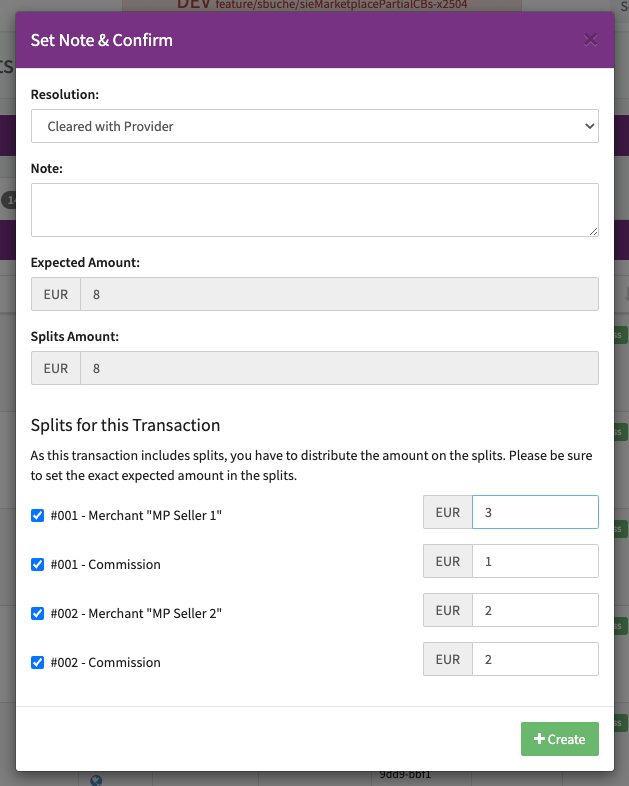
Task: Select the #001 Commission amount field
Action: tap(535, 561)
